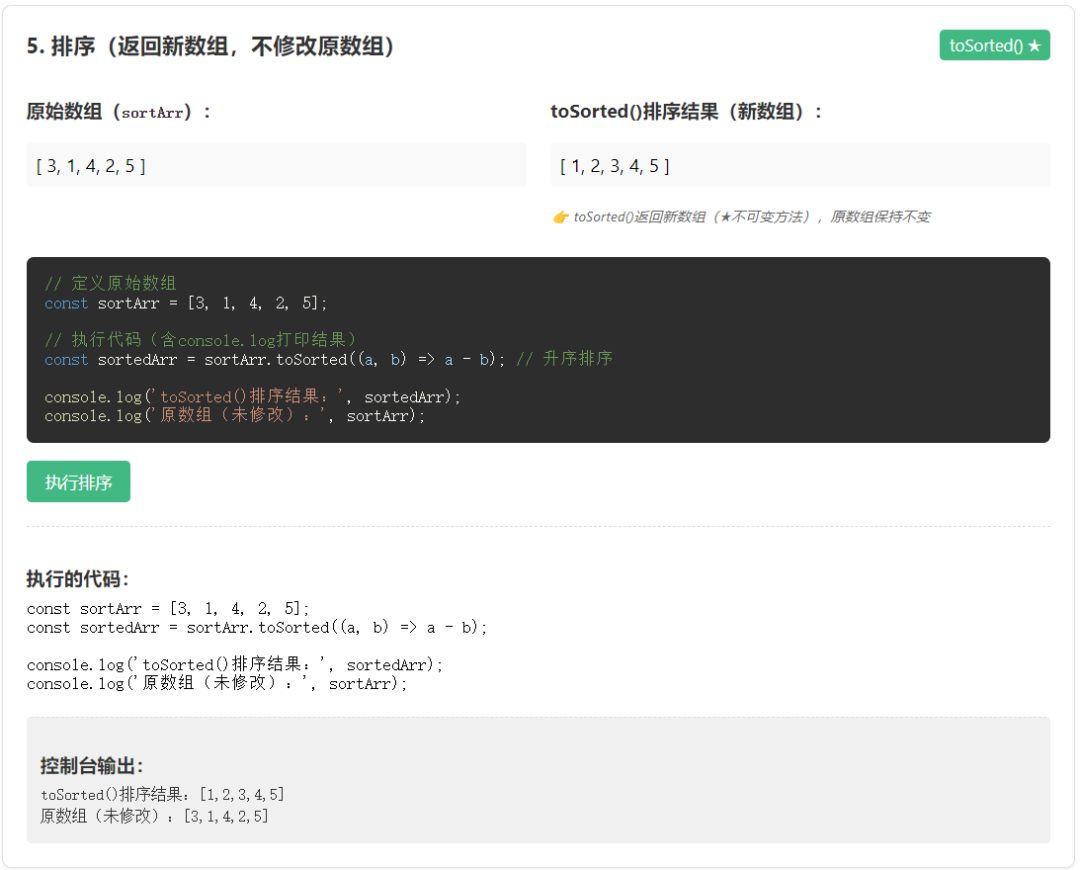Click dark code line console.log('toSorted()排序结果：'
Screen dimensions: 1080x870
click(252, 397)
